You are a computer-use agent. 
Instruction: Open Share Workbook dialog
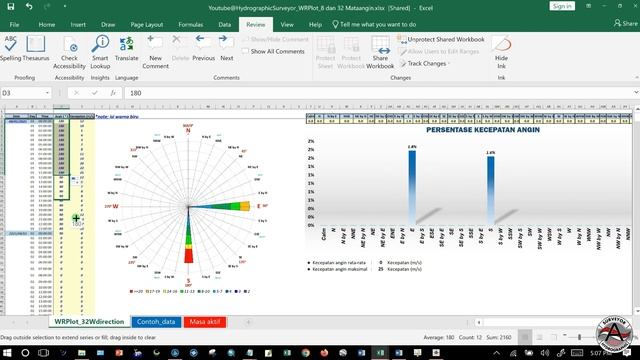click(380, 53)
